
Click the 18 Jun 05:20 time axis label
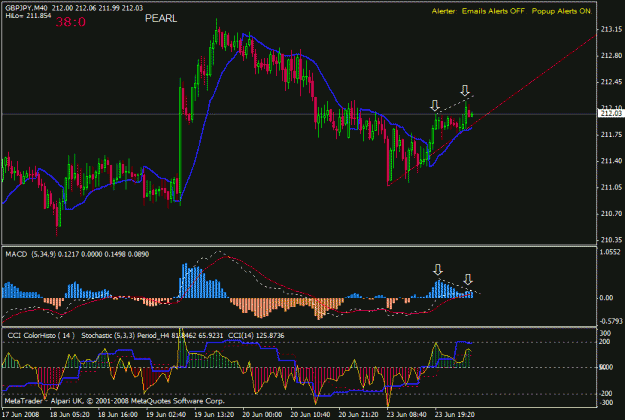tap(69, 414)
